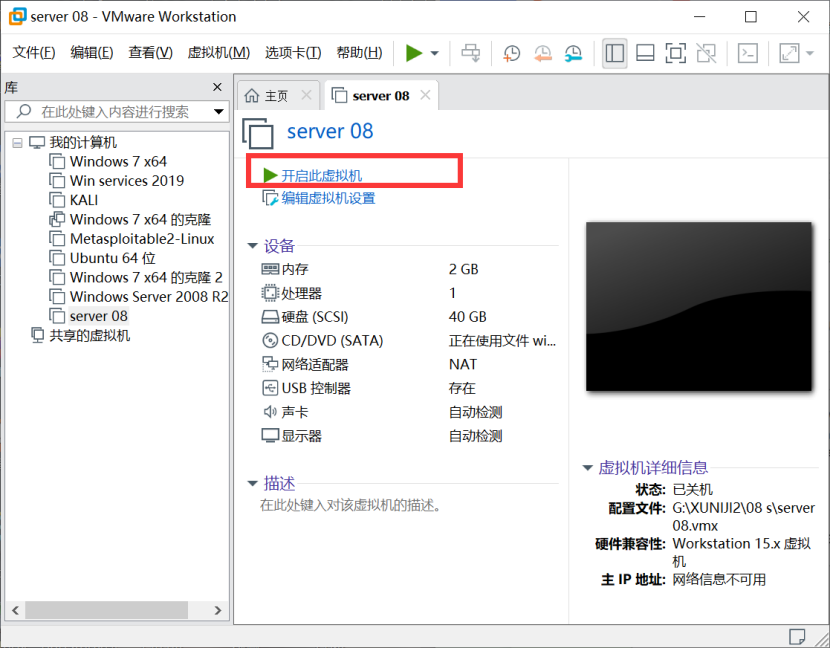This screenshot has width=830, height=648.
Task: Select Windows Server 2008 R2 VM
Action: 149,296
